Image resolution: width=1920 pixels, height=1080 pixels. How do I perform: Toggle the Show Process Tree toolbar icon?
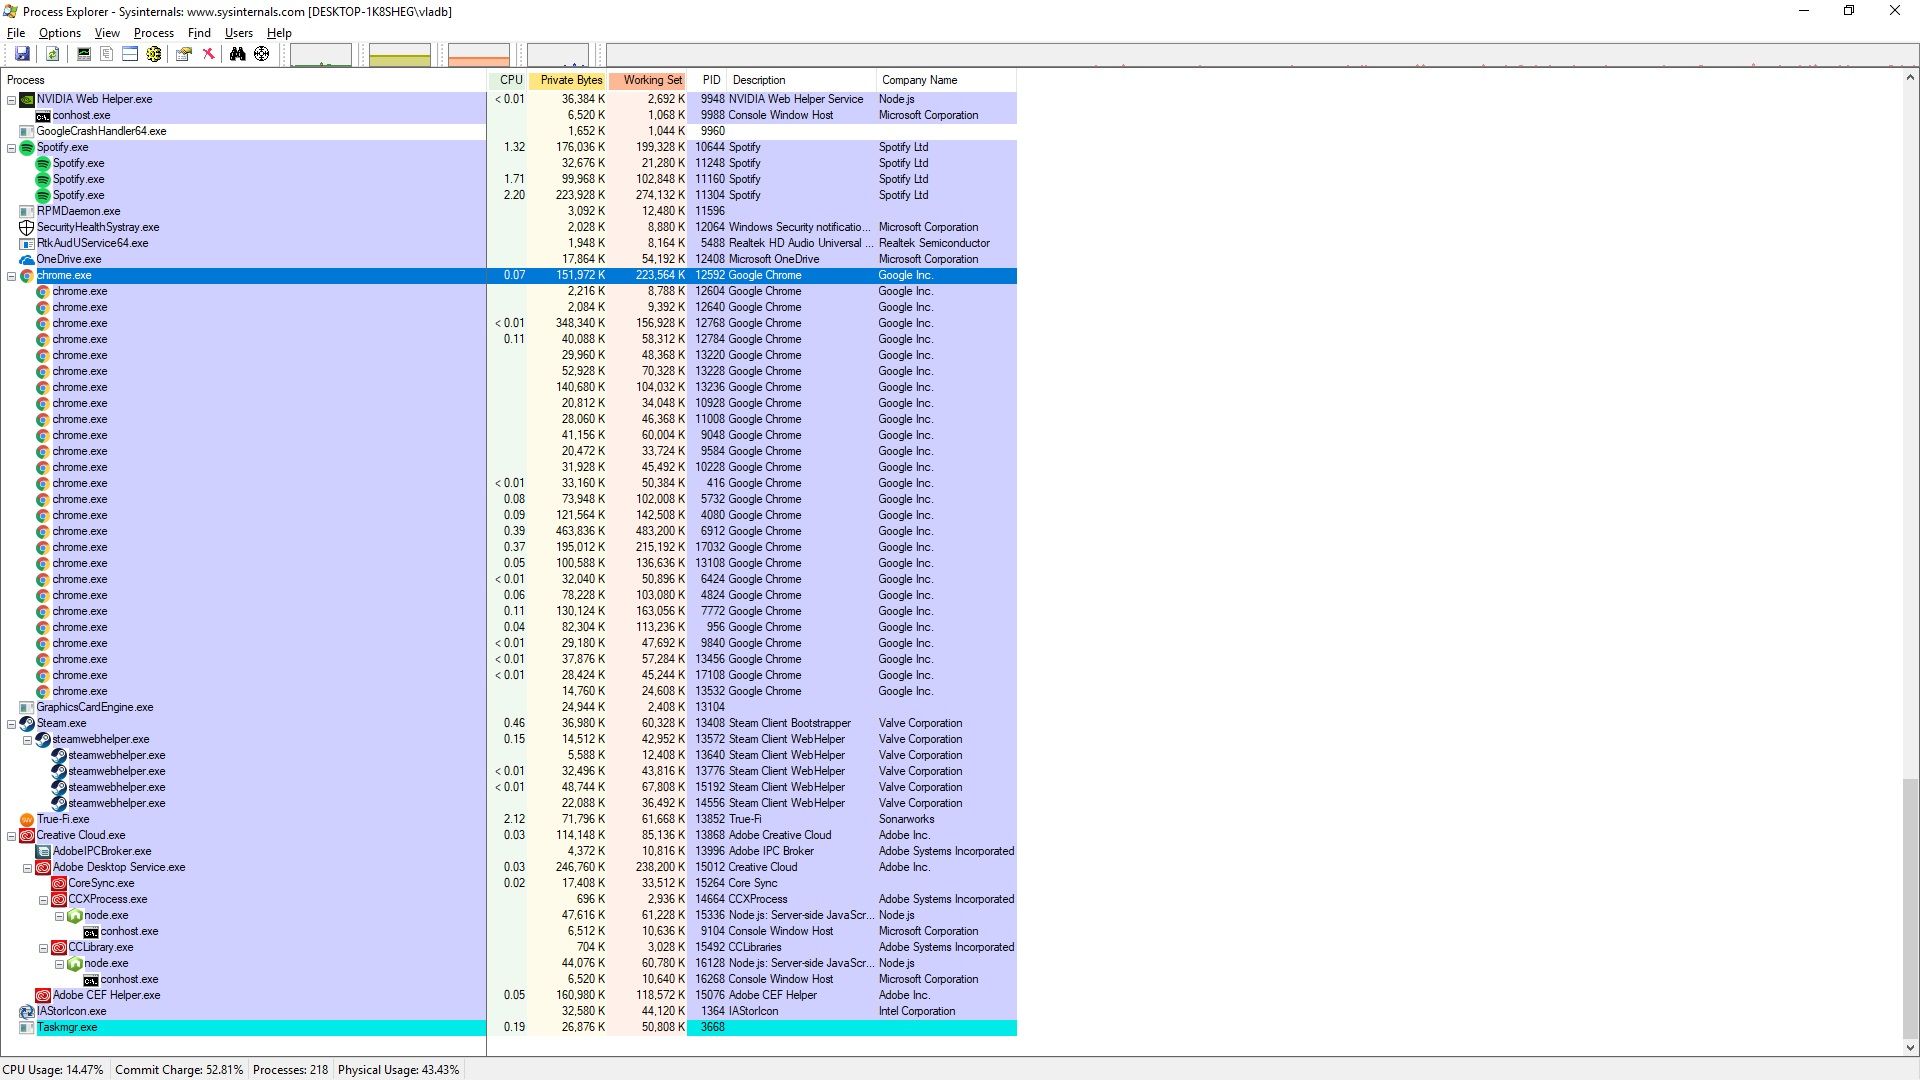[107, 54]
